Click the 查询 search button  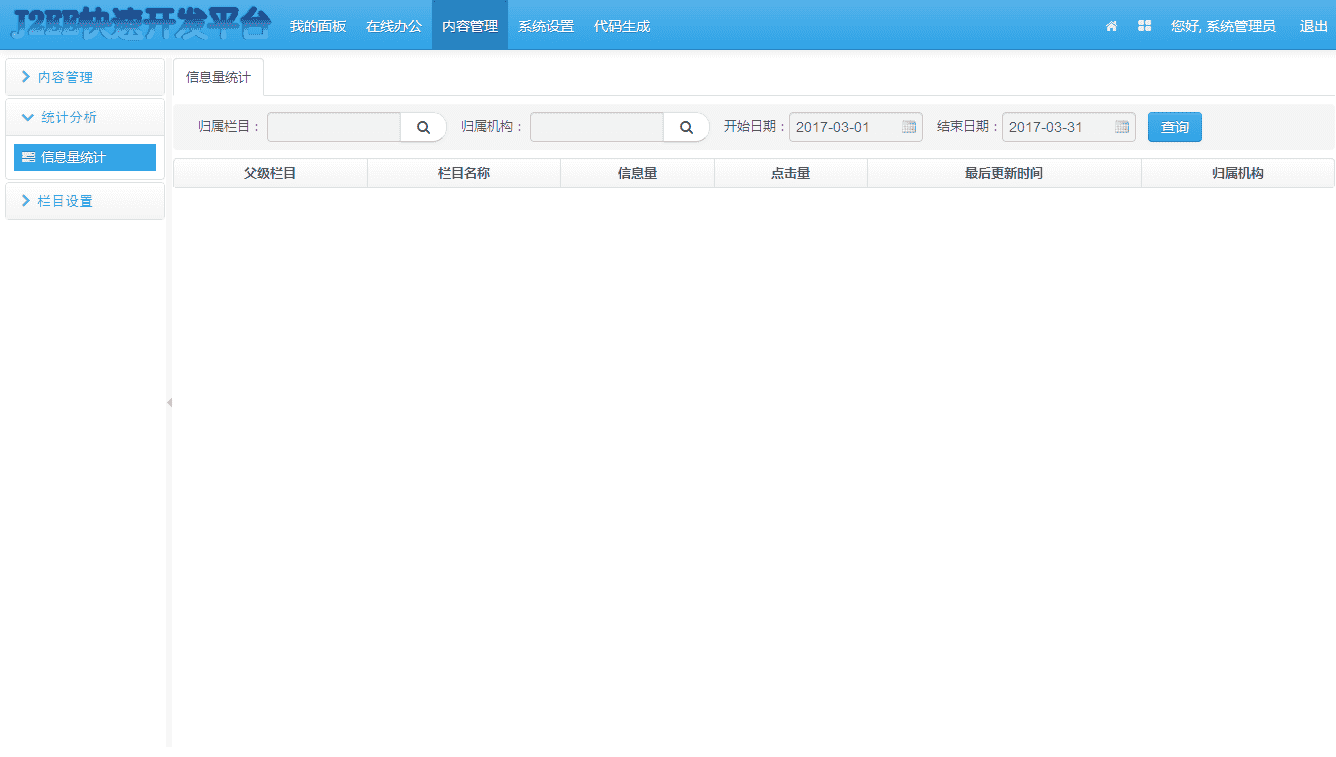pos(1174,126)
